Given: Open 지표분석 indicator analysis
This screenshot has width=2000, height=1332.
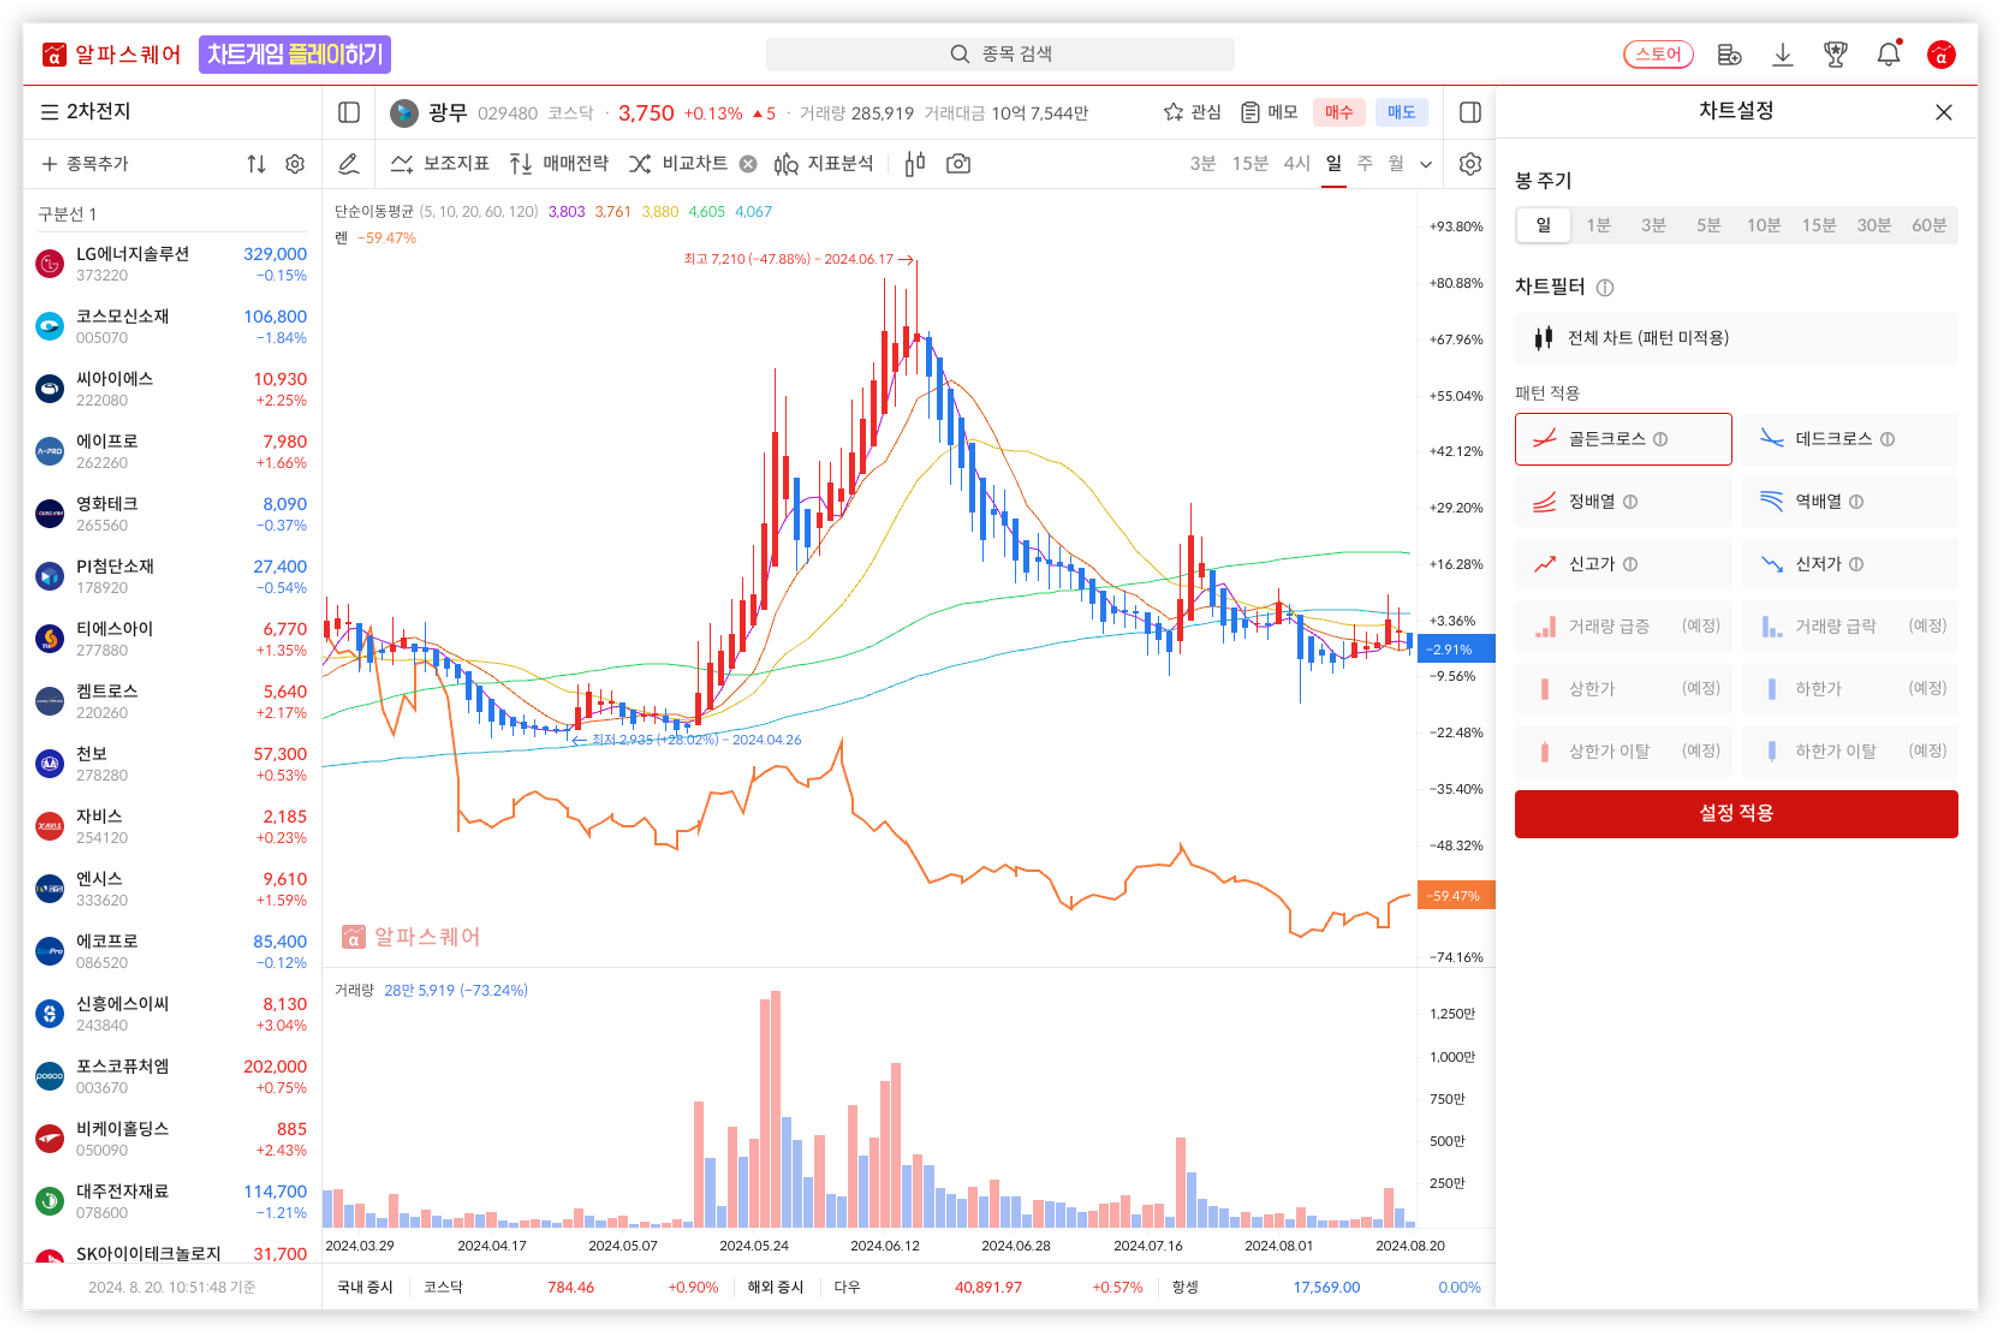Looking at the screenshot, I should (x=824, y=164).
